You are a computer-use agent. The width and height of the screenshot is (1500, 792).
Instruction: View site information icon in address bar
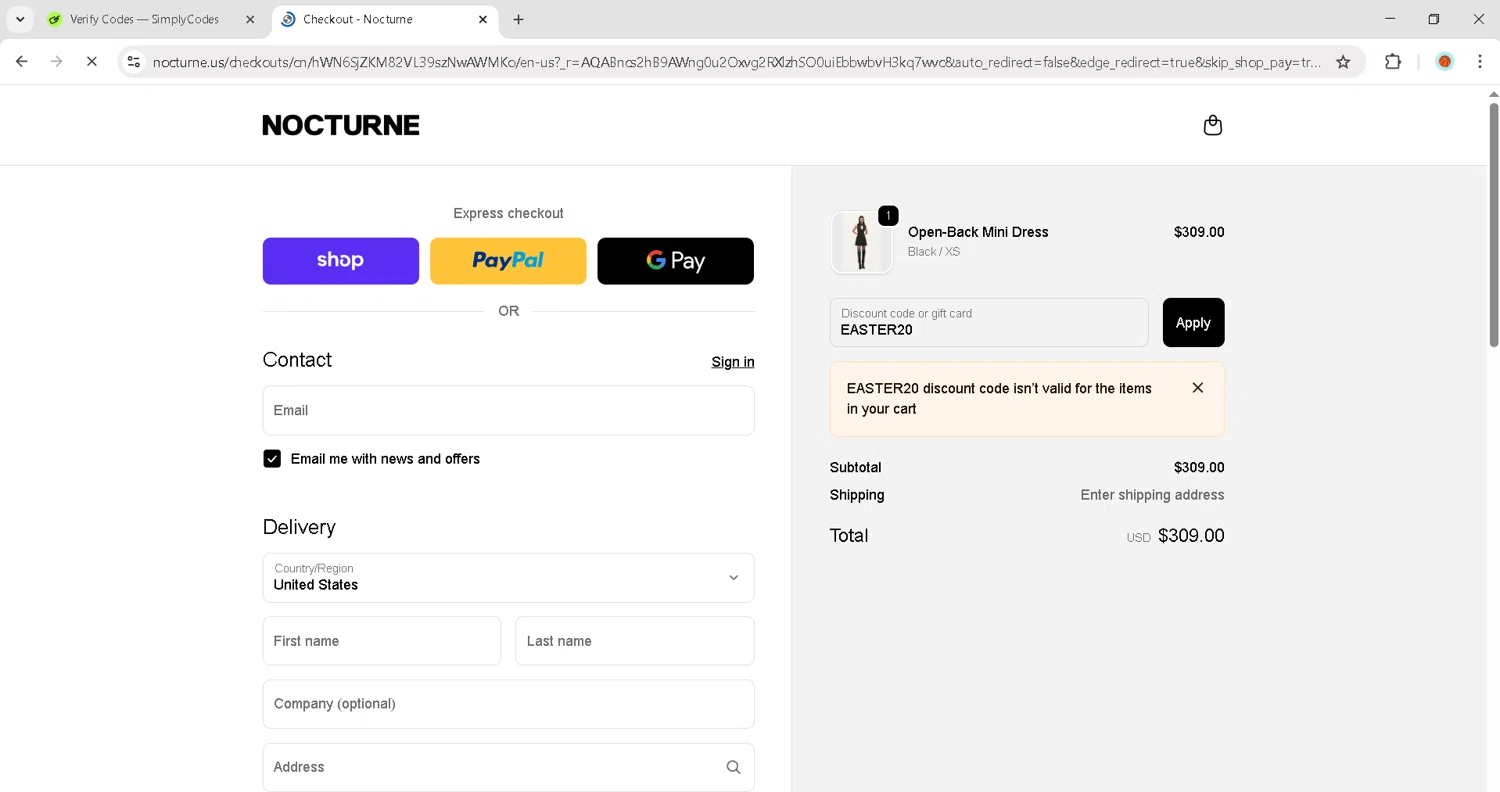[134, 62]
